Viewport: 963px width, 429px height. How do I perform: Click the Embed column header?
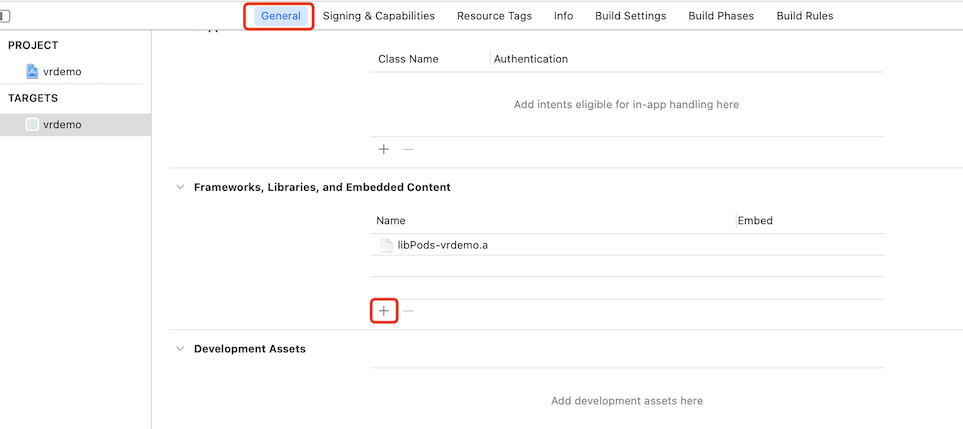[x=755, y=220]
